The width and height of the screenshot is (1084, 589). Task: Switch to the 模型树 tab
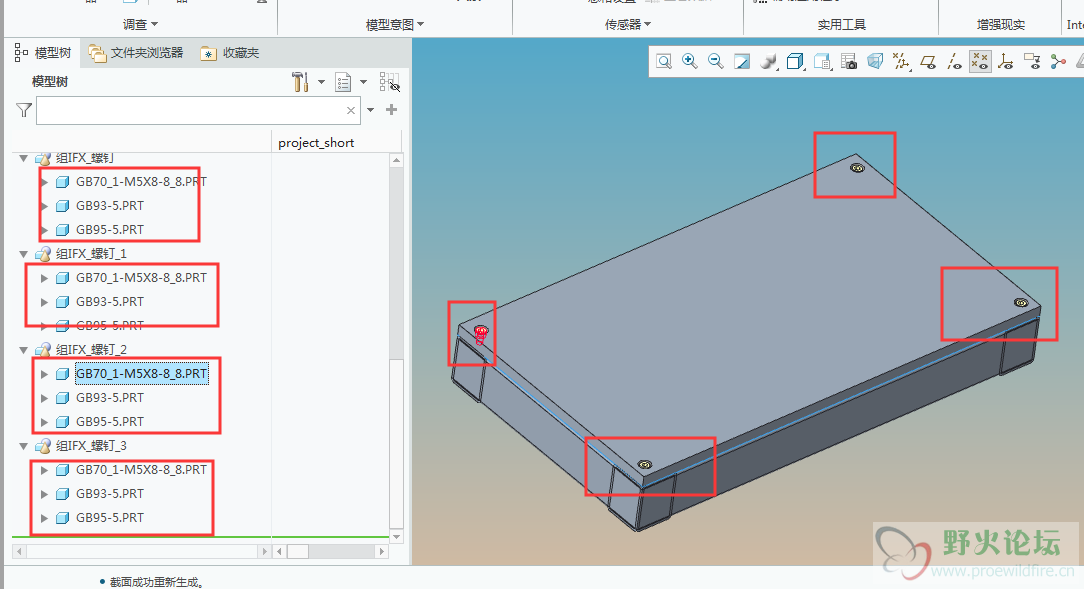43,53
